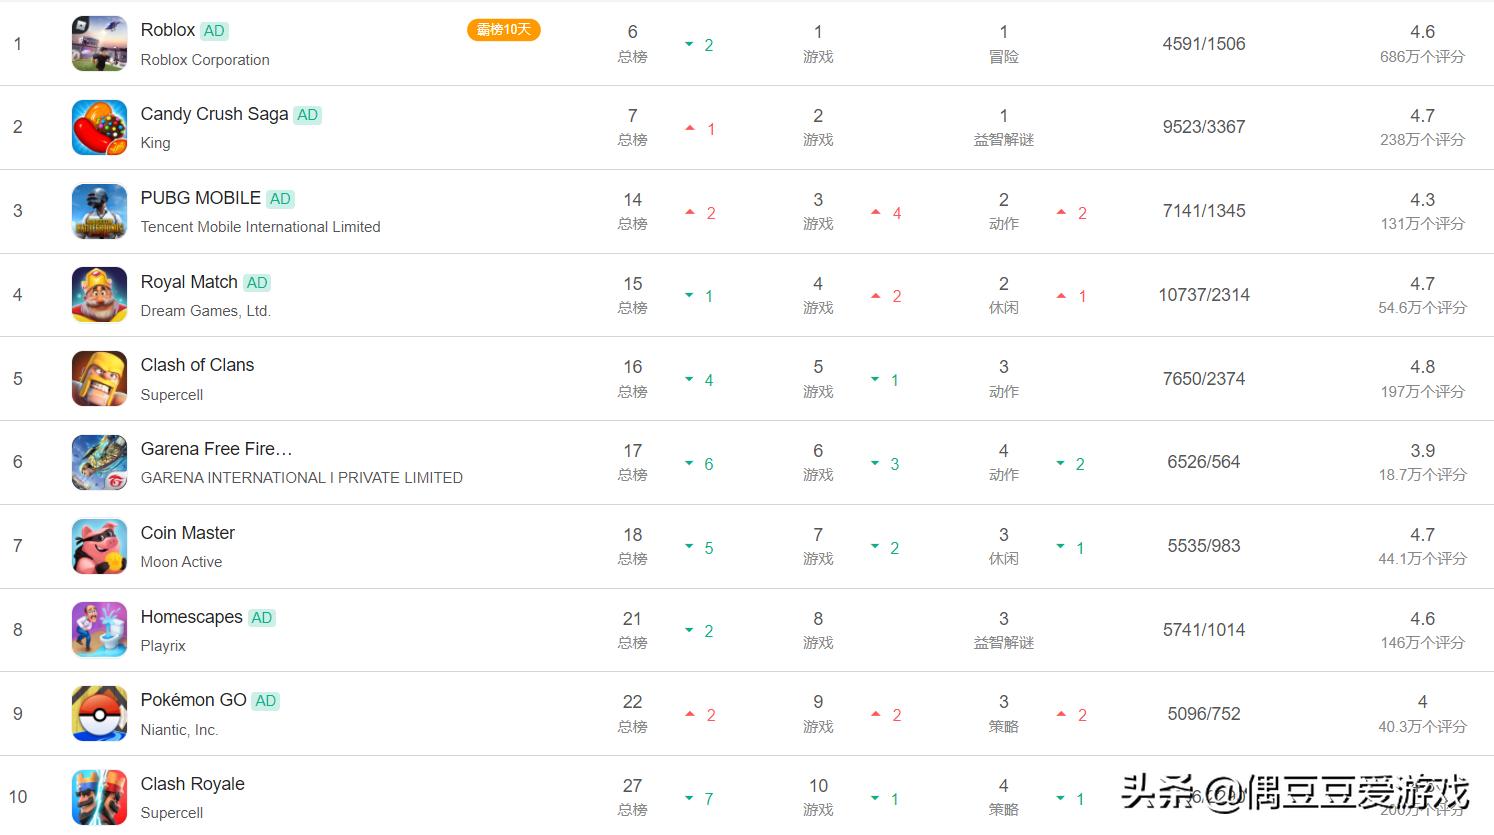Click the value 5535/983 in Coin Master row

1204,546
